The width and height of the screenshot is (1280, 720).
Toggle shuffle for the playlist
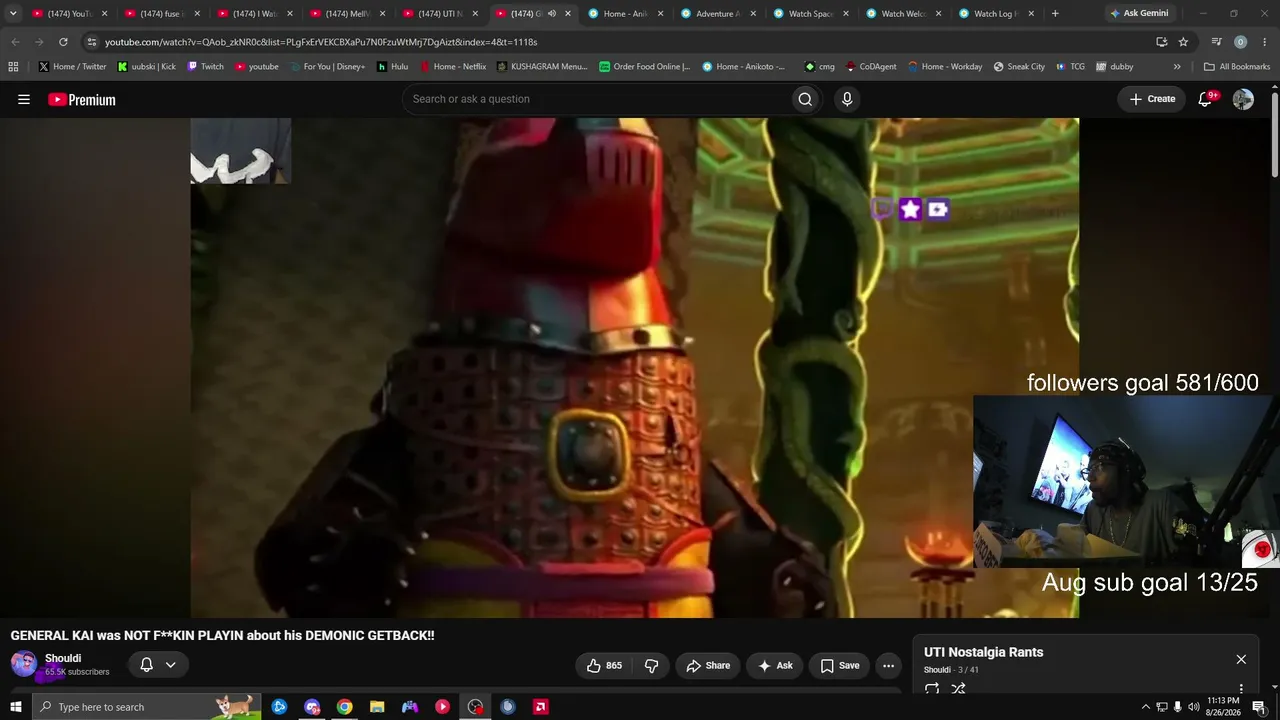[958, 689]
